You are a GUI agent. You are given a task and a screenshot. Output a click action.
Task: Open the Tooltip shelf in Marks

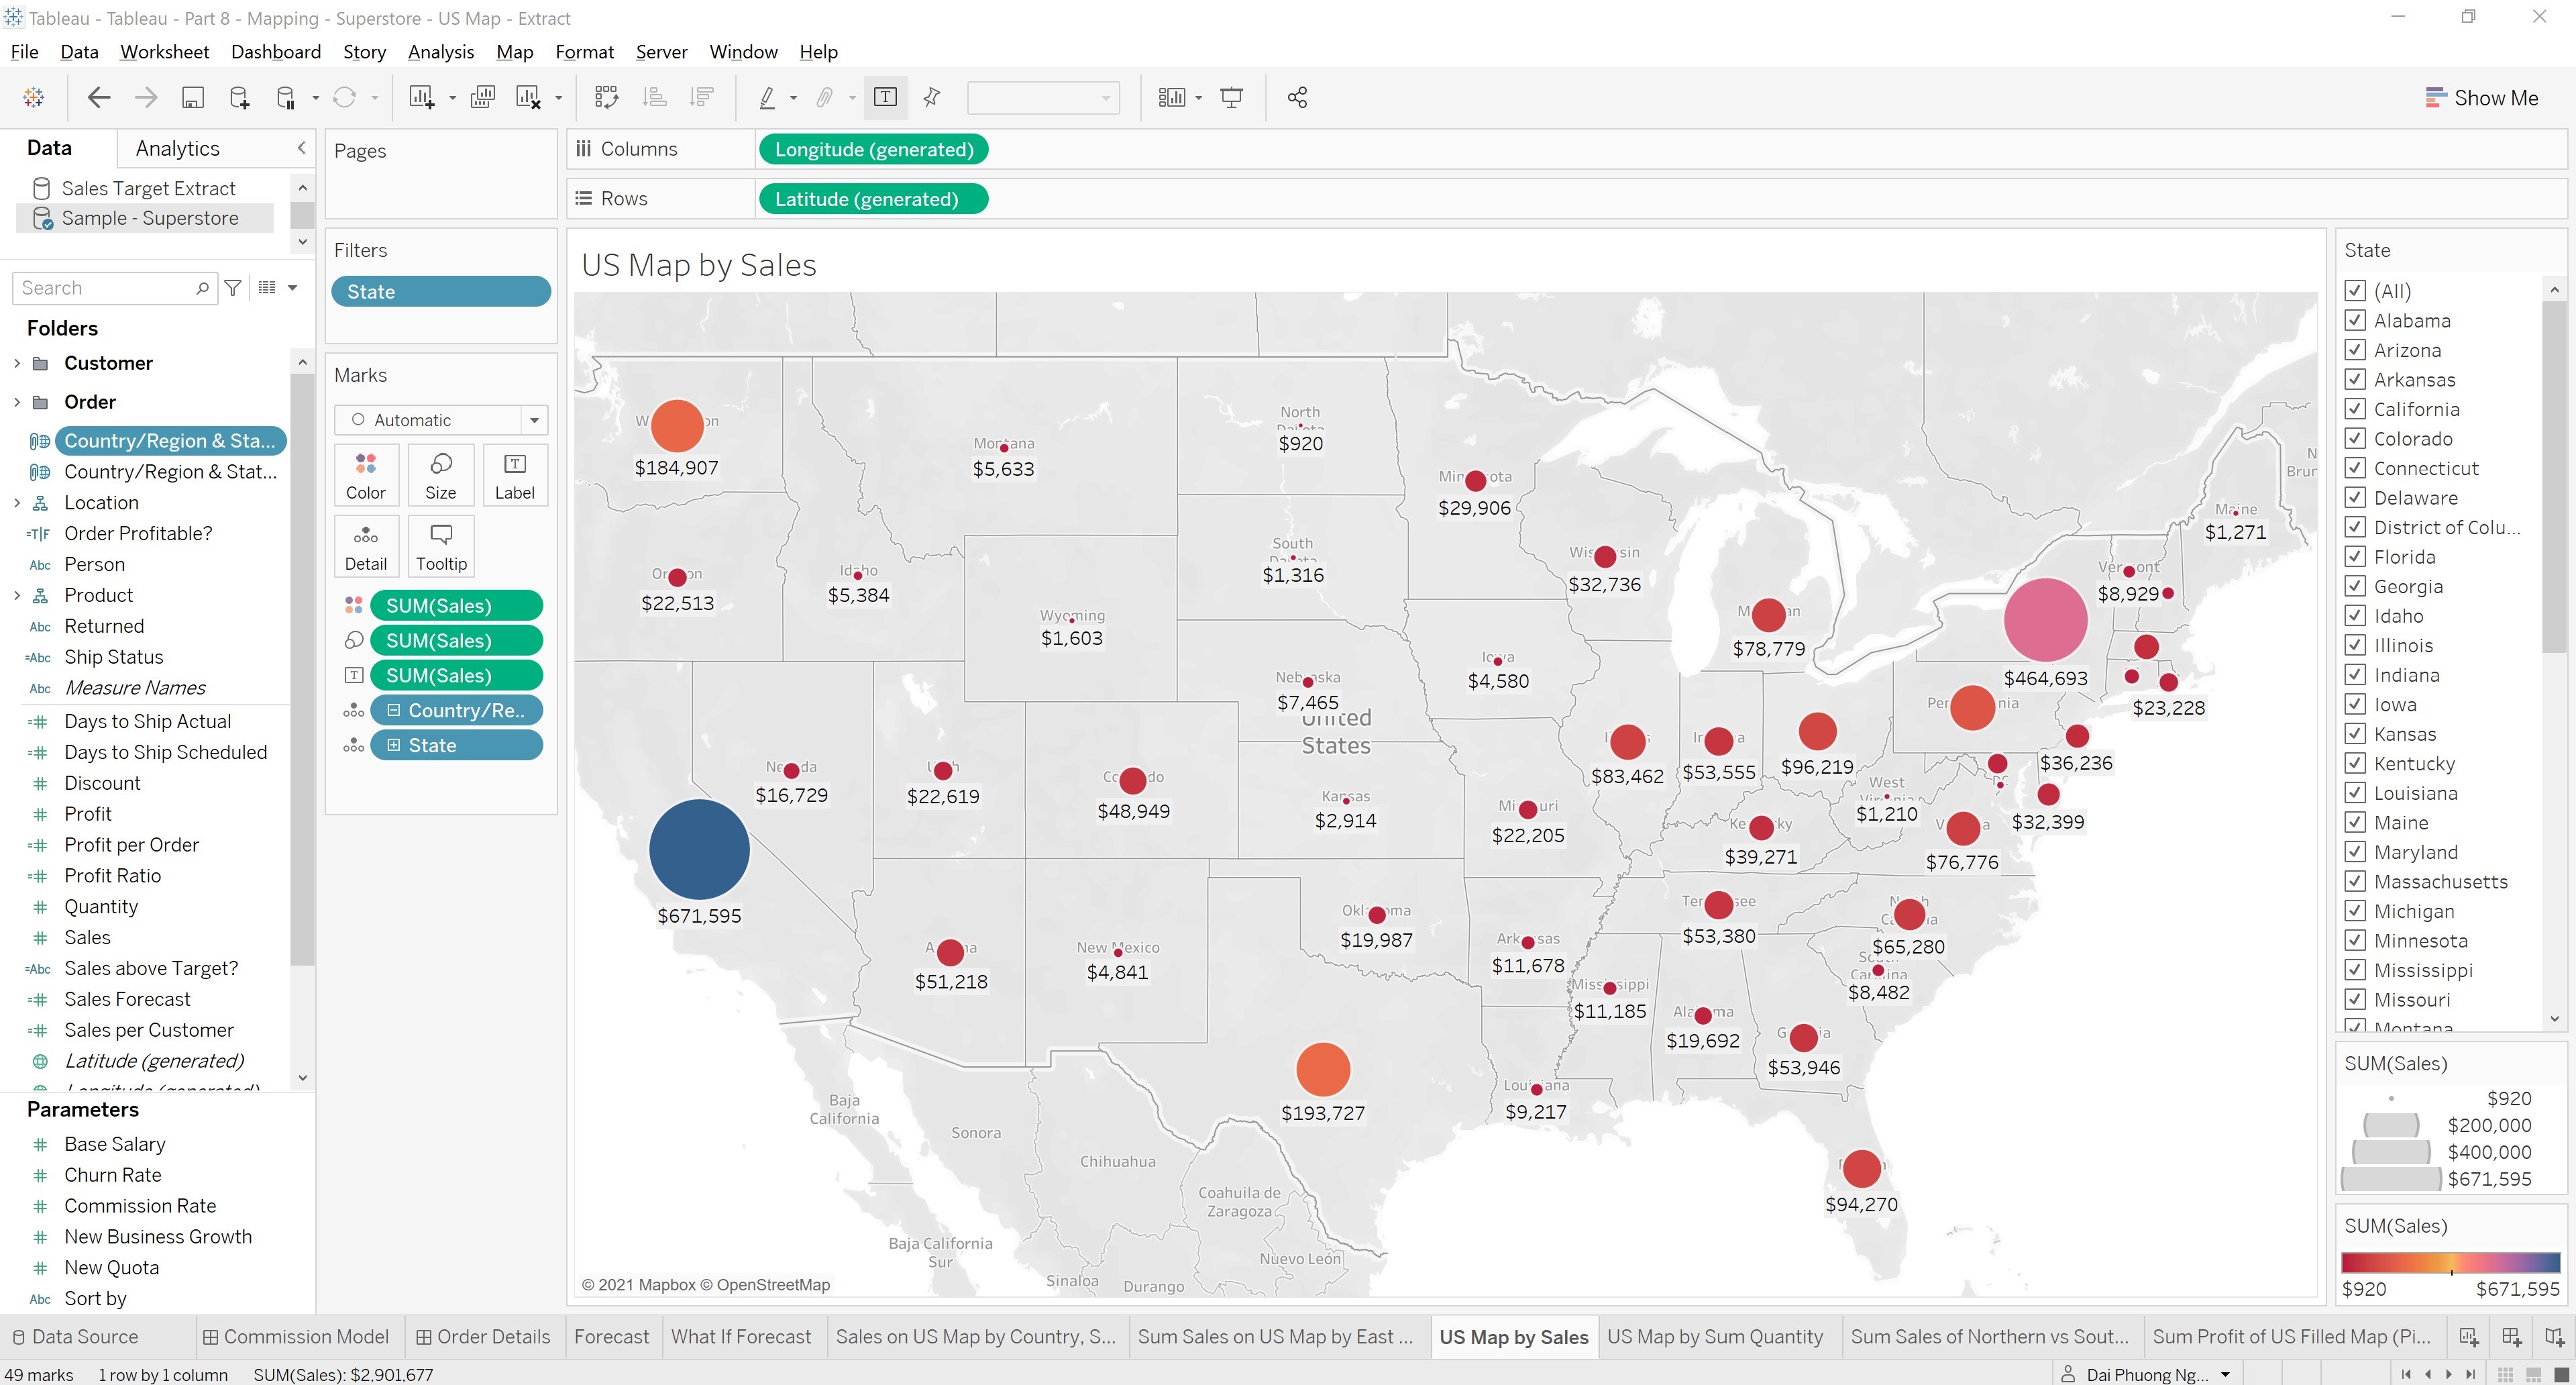(x=441, y=545)
